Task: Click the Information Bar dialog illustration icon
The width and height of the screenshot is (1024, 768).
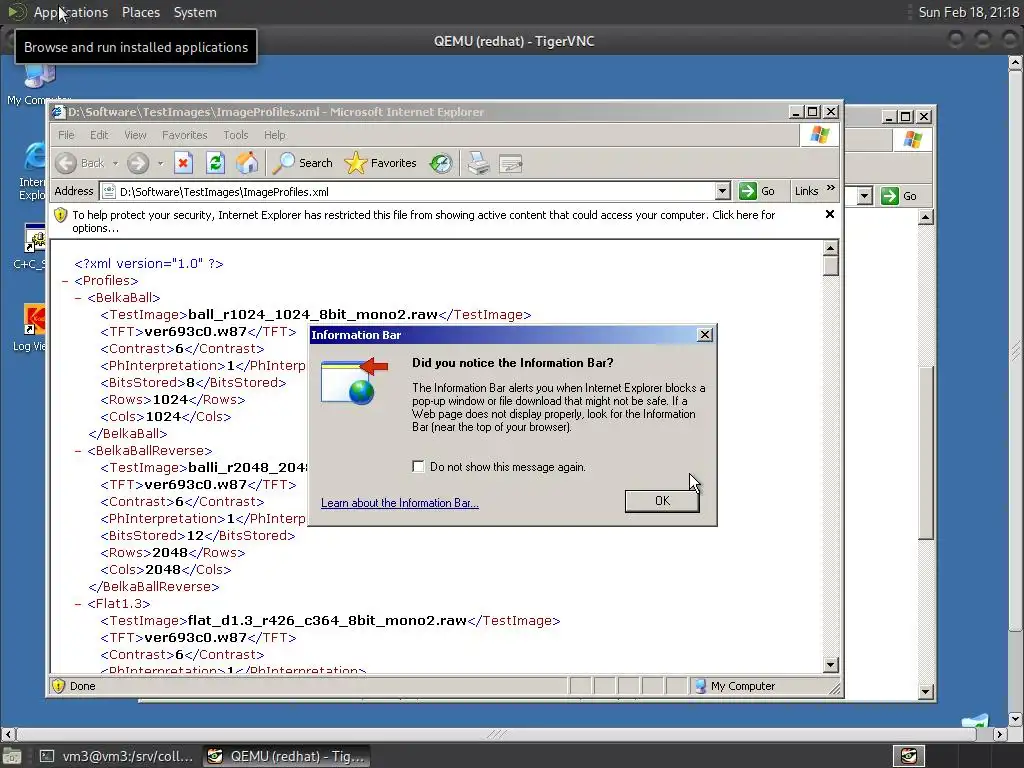Action: 354,381
